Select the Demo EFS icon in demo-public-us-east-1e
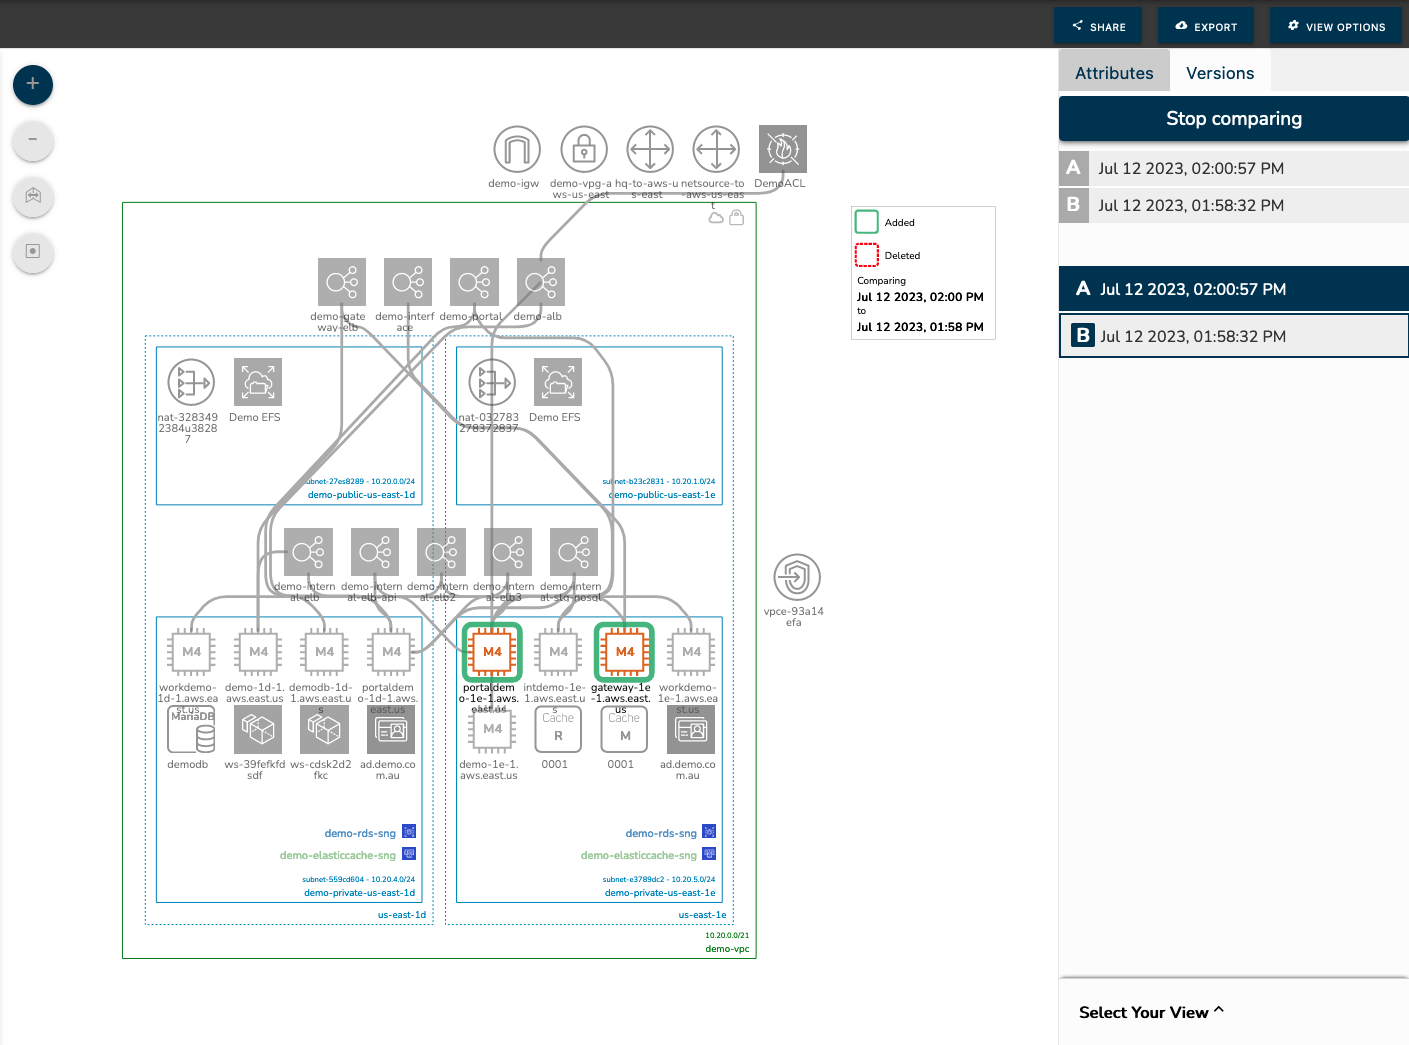Viewport: 1409px width, 1045px height. [x=557, y=381]
